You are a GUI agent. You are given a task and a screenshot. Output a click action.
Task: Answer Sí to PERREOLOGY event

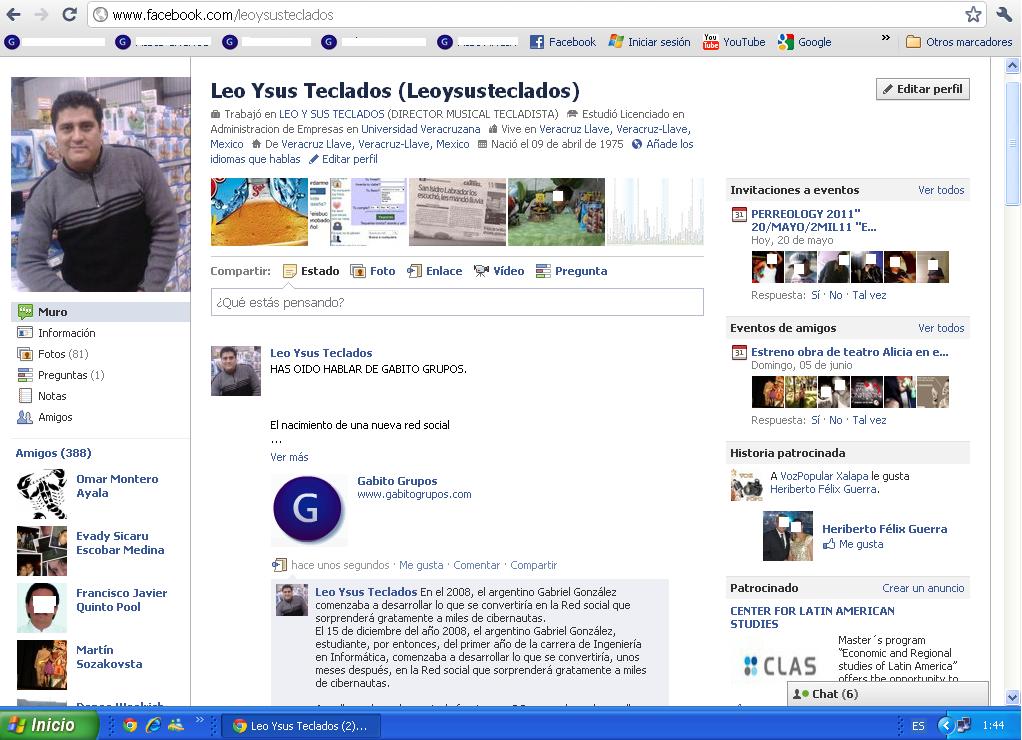[x=815, y=295]
